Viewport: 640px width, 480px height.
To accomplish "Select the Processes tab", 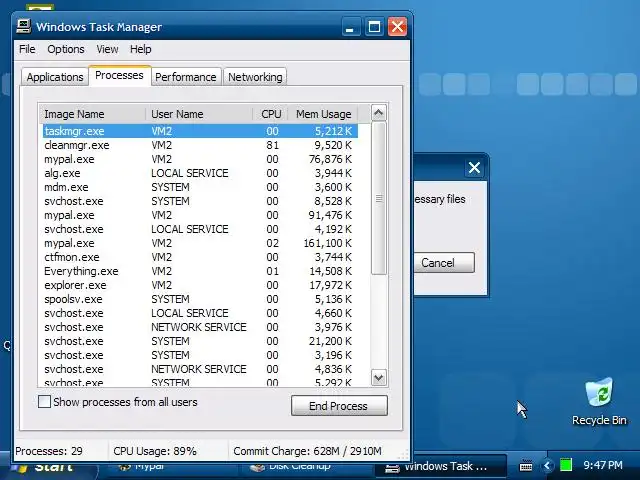I will click(120, 76).
